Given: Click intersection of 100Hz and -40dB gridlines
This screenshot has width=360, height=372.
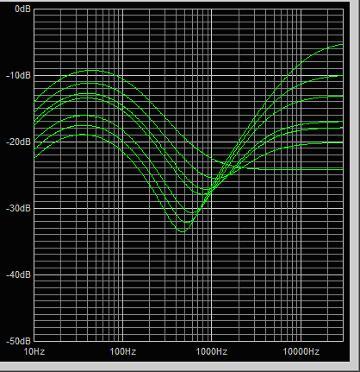Looking at the screenshot, I should [x=123, y=275].
